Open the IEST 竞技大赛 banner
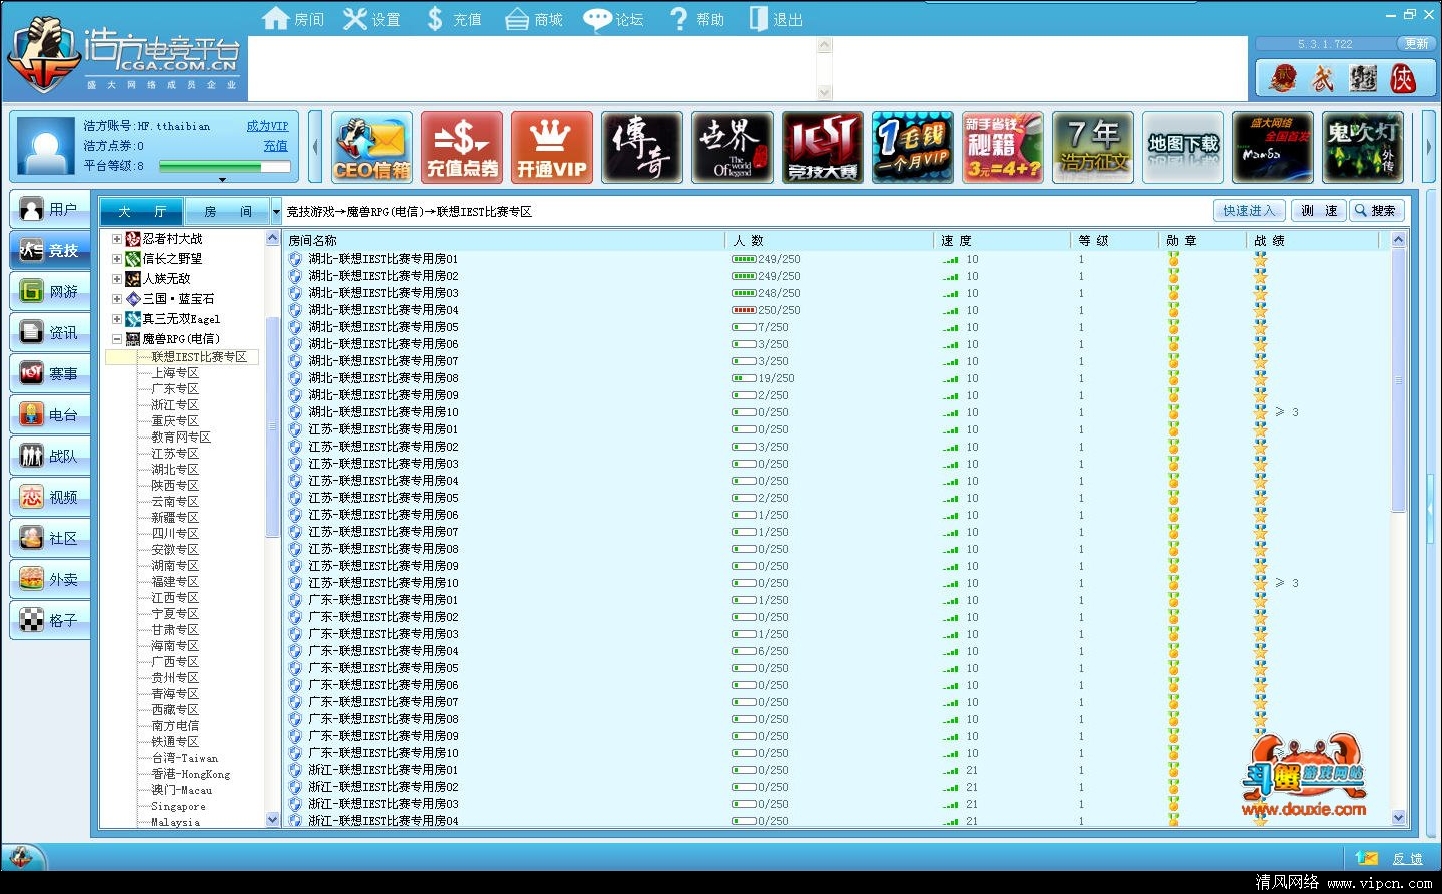This screenshot has height=894, width=1442. pos(822,148)
